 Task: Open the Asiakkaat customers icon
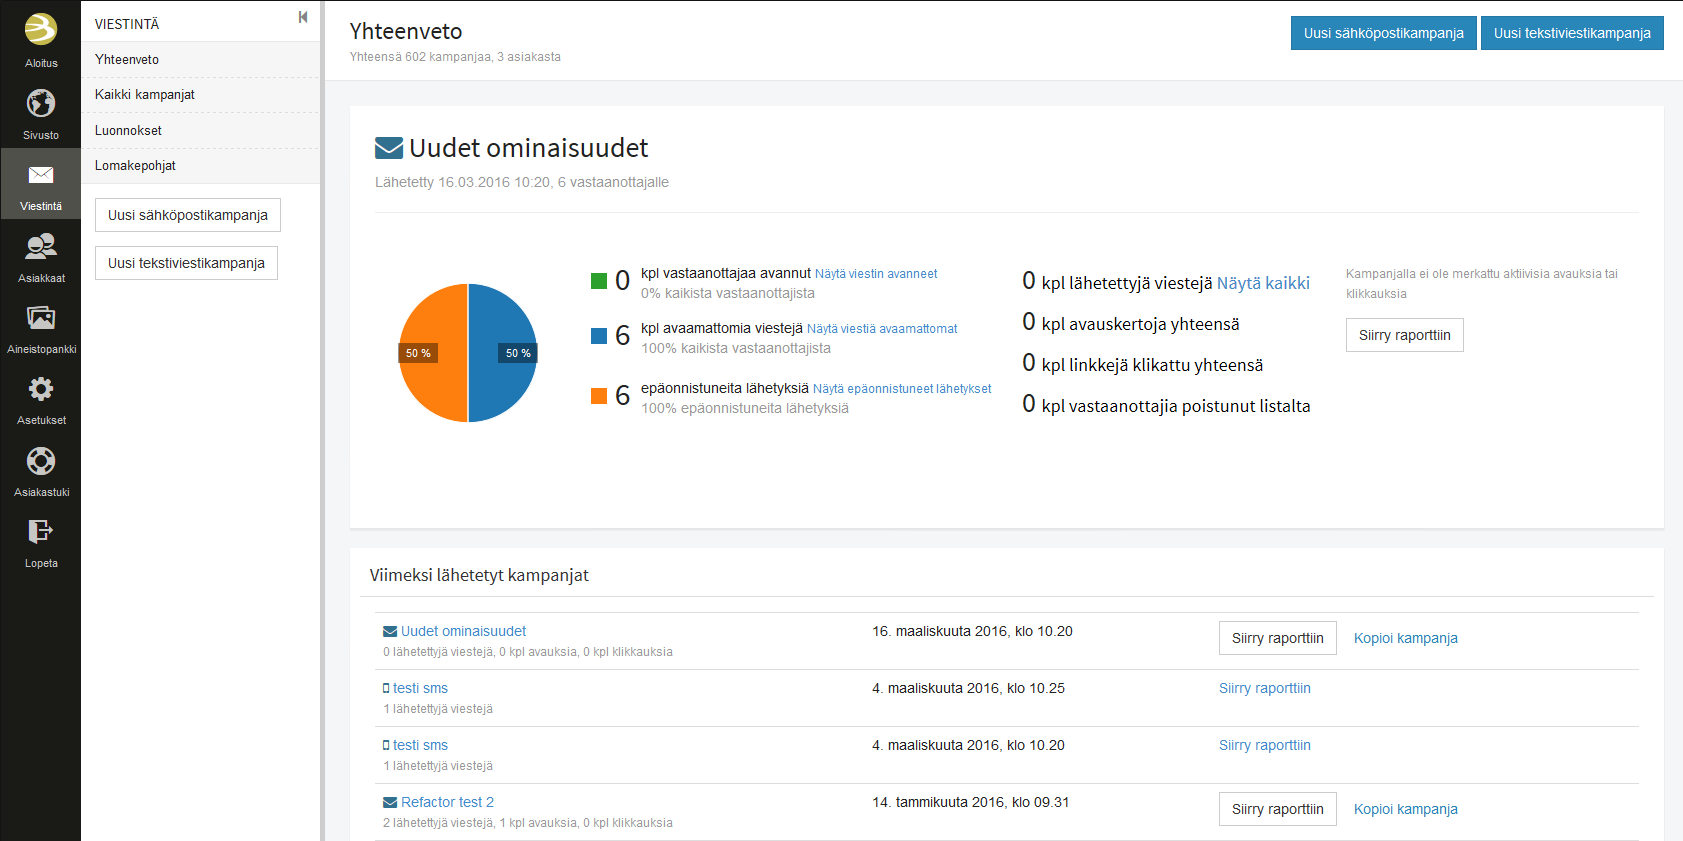pyautogui.click(x=41, y=247)
